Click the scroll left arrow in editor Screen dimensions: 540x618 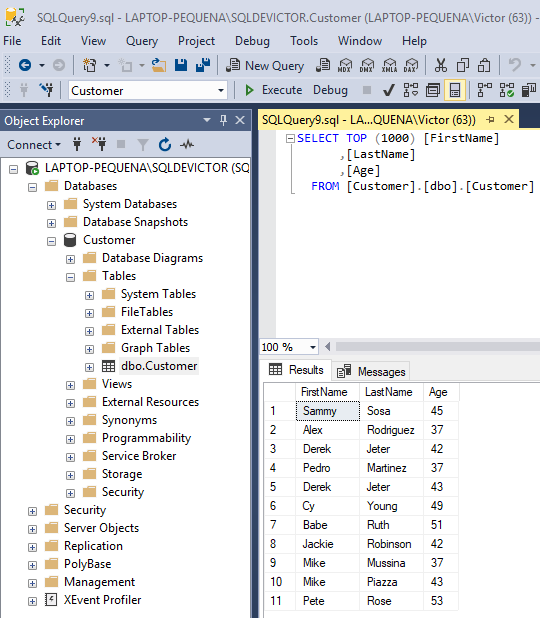328,347
